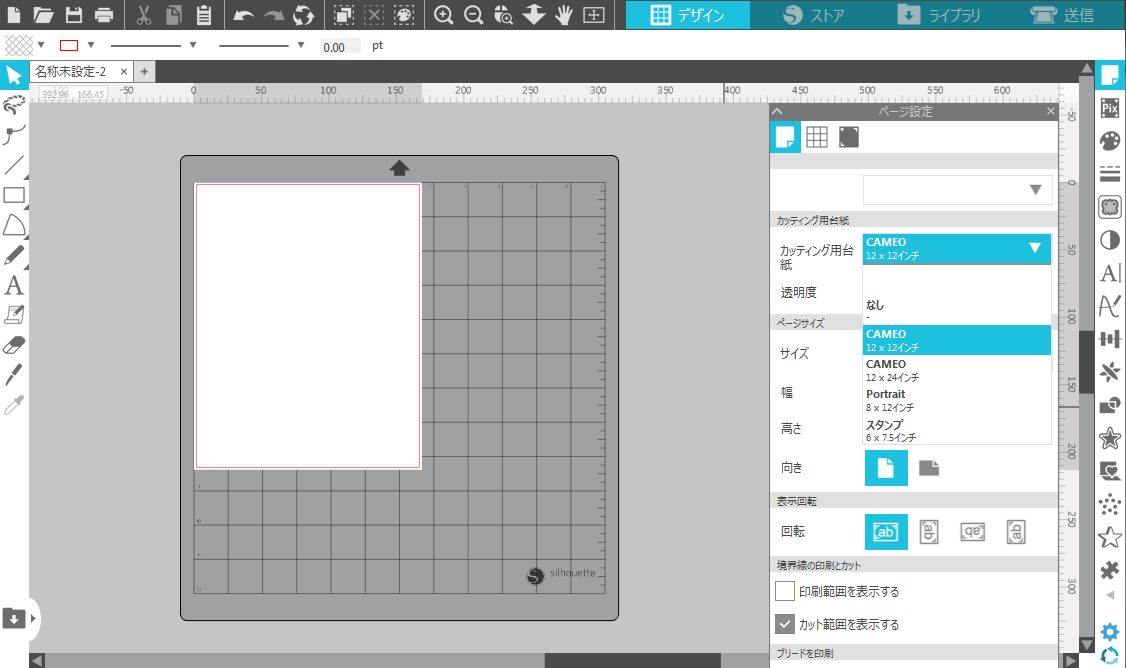Select the Text tool

[x=14, y=285]
